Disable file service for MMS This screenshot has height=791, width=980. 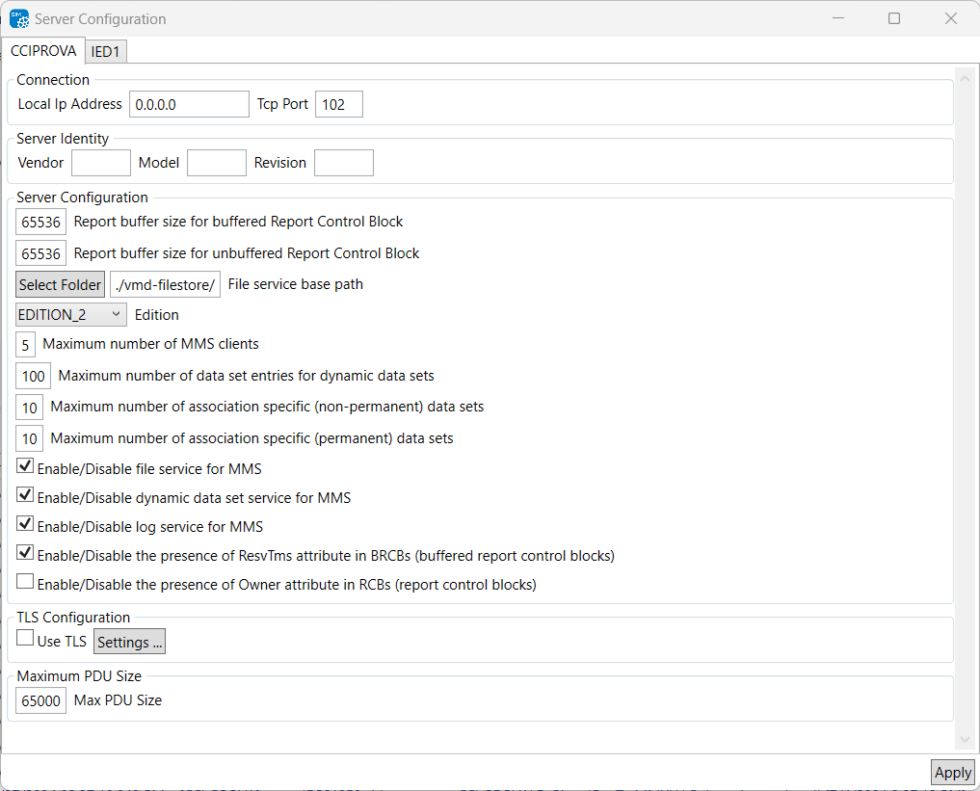(x=24, y=465)
